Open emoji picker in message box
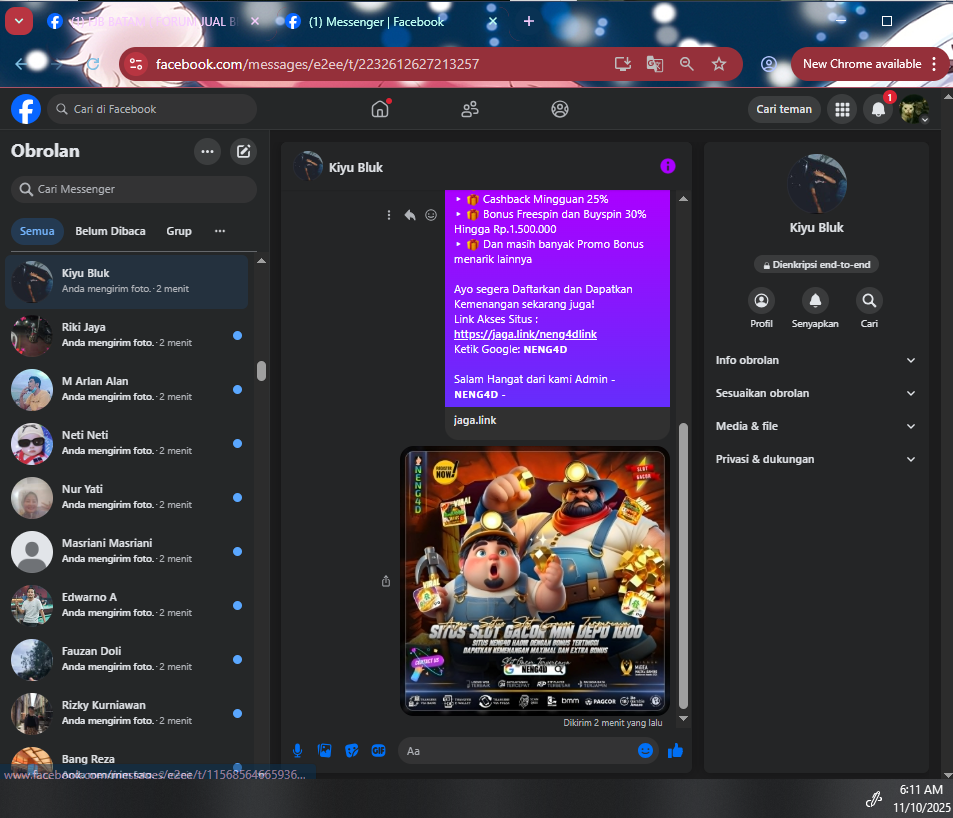The image size is (953, 818). [645, 751]
